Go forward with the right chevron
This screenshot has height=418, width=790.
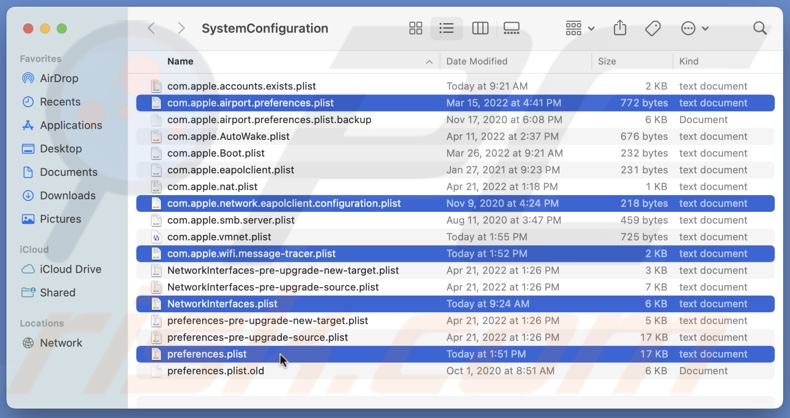coord(181,28)
